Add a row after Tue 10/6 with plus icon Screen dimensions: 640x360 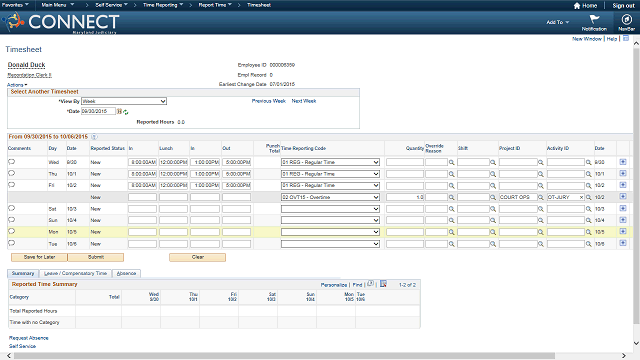[623, 243]
